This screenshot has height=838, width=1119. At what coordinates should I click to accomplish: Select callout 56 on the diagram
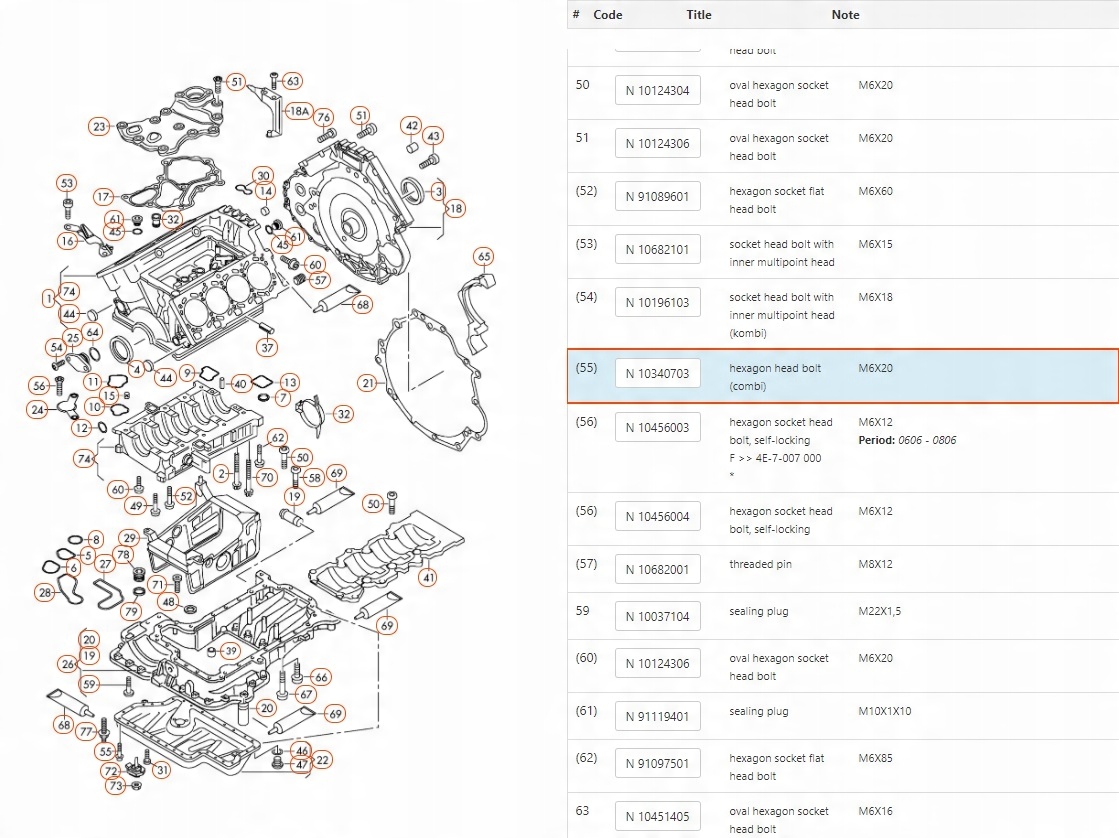39,386
